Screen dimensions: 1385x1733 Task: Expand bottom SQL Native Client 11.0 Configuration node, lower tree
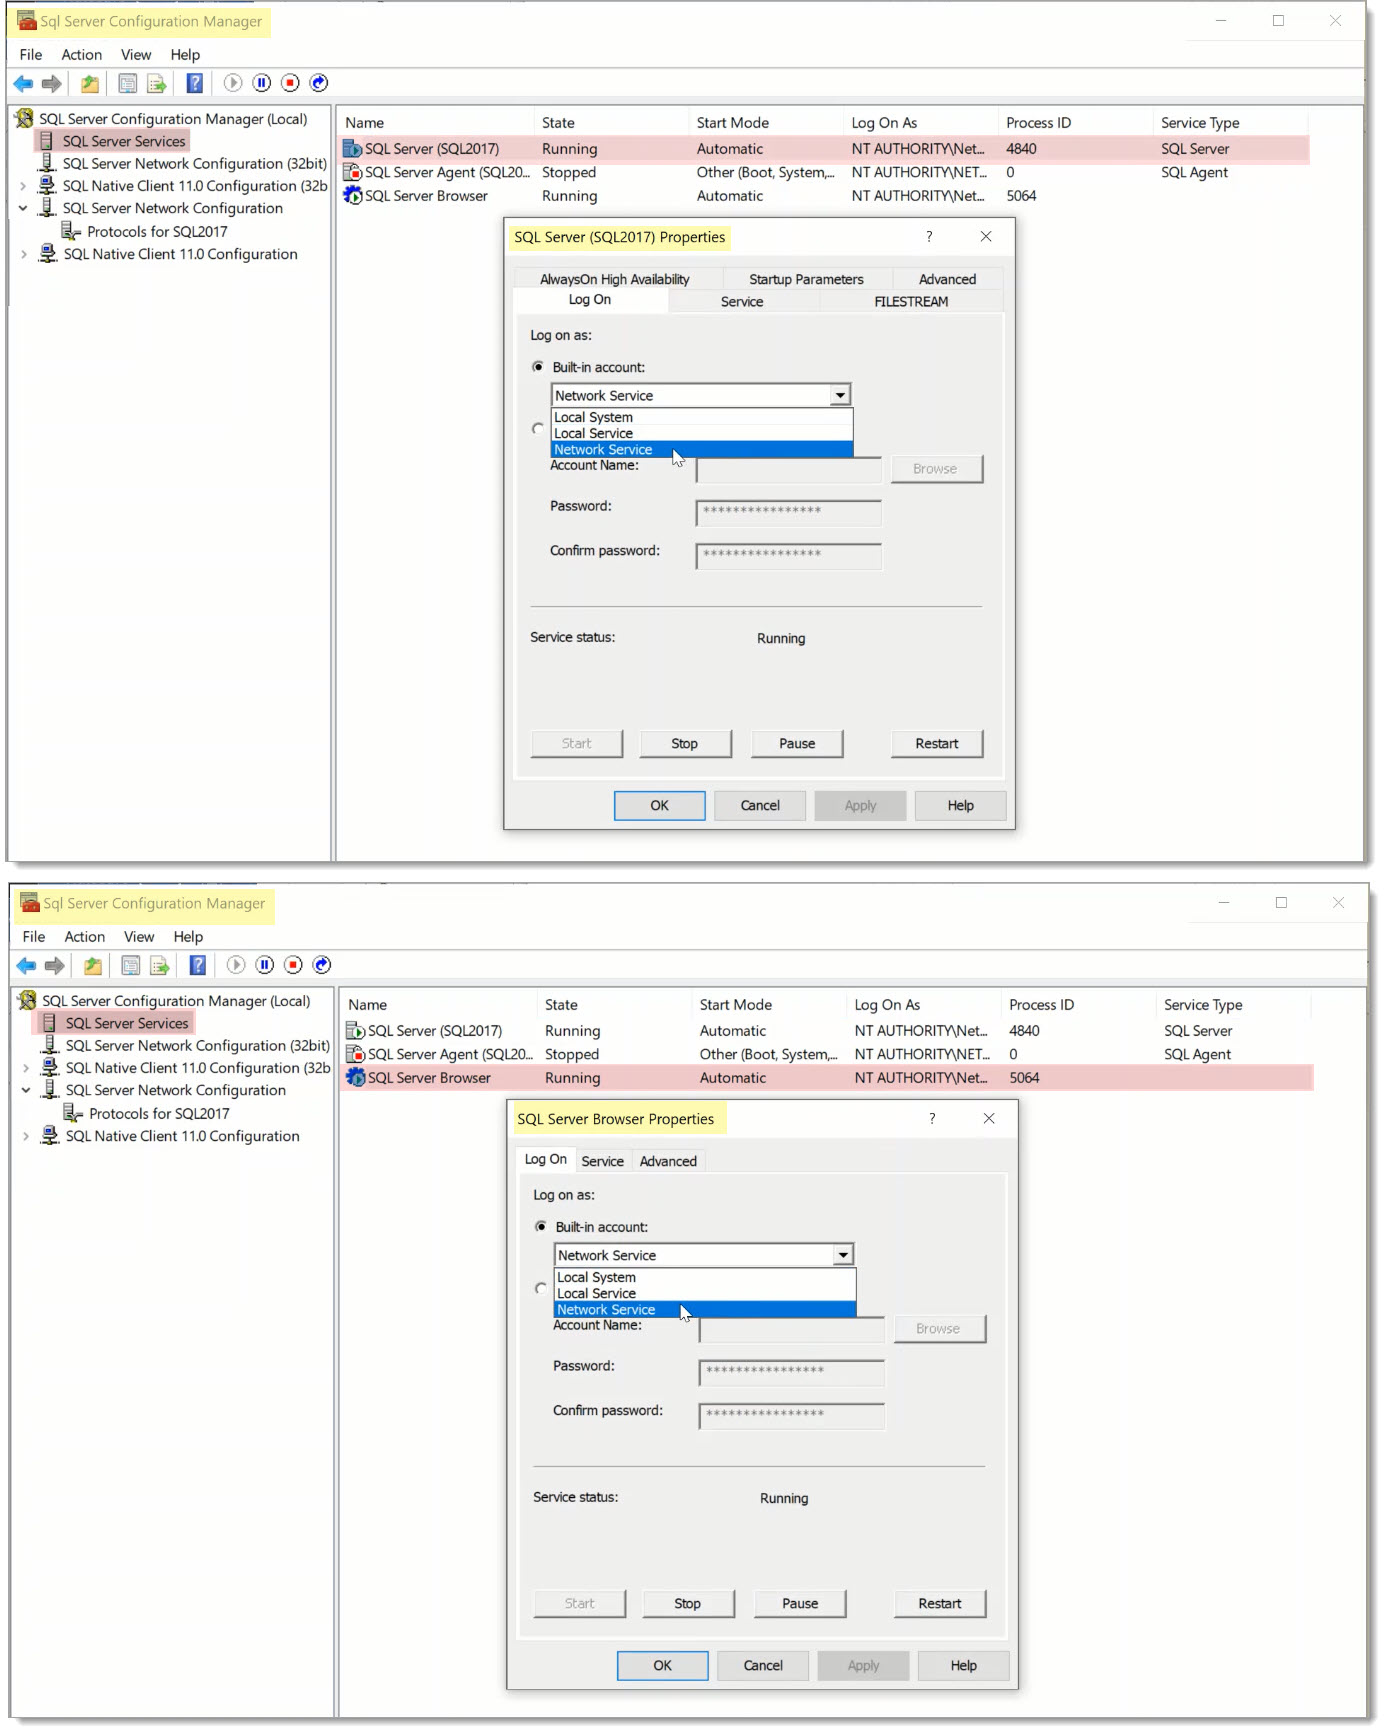(x=26, y=1136)
